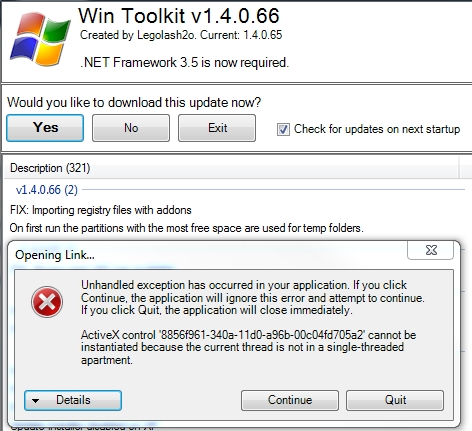Close the Opening Link dialog
The height and width of the screenshot is (431, 472).
pos(430,250)
